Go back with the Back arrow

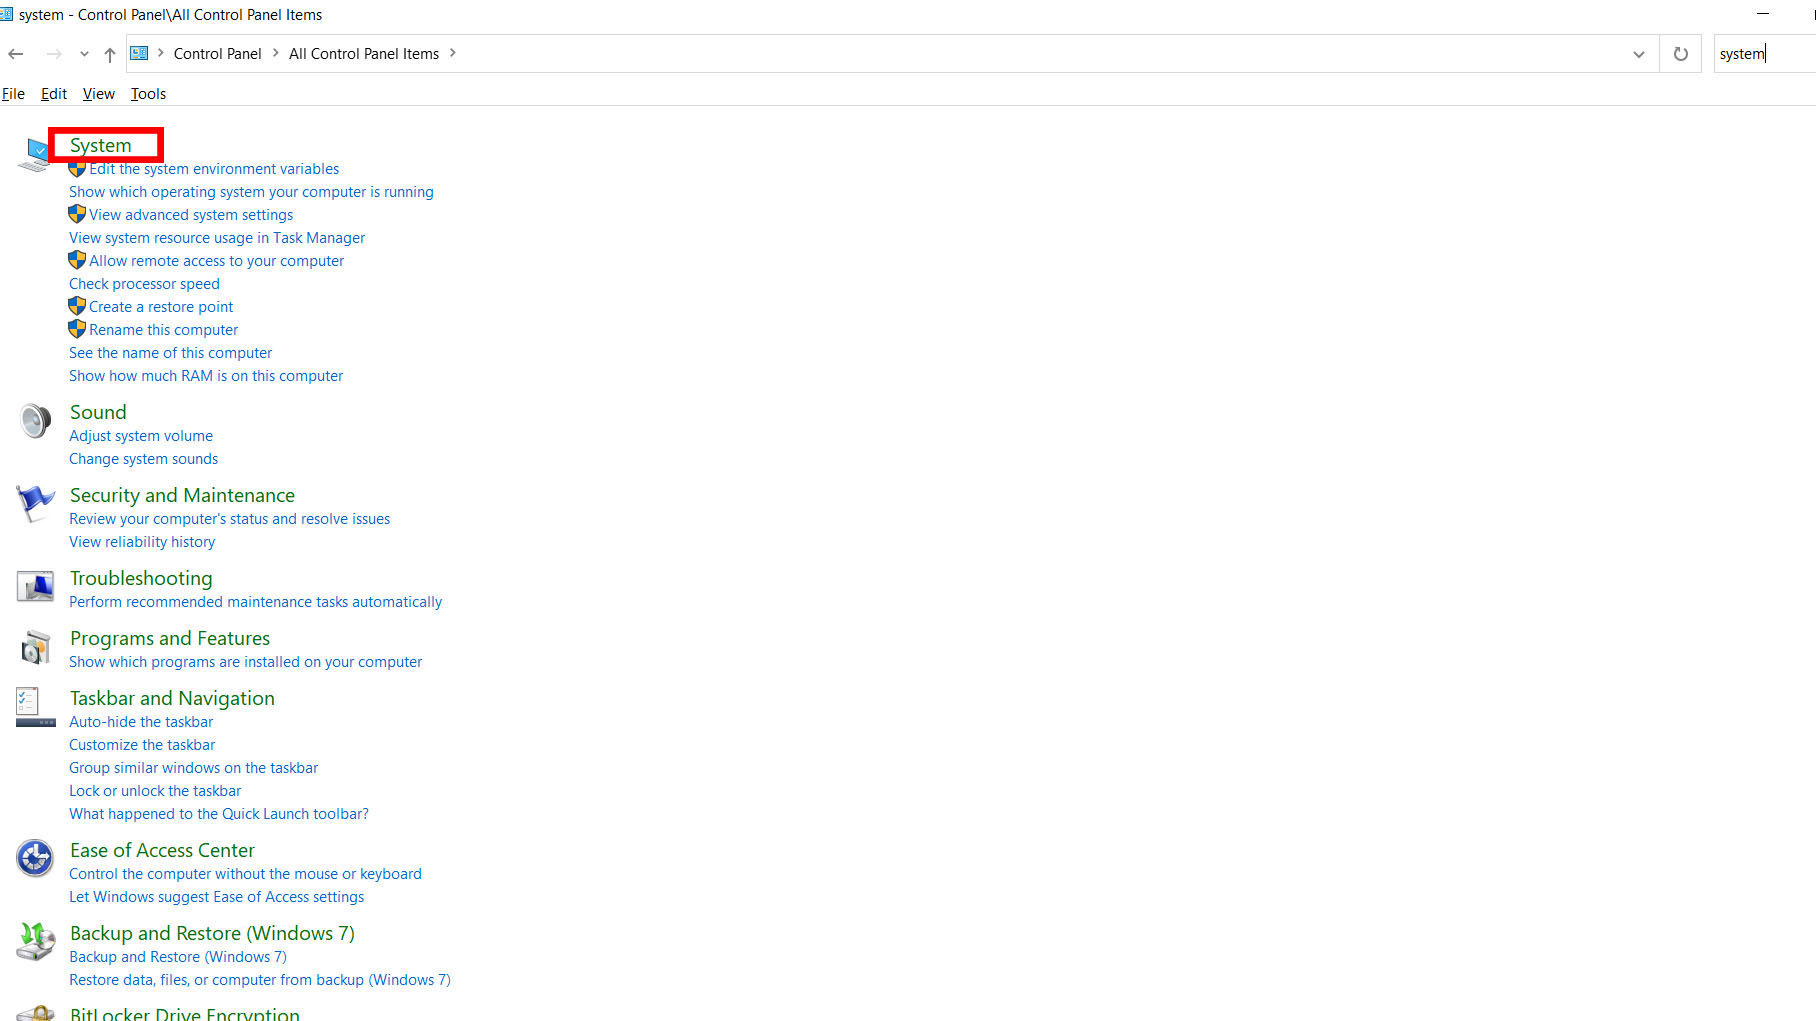(16, 54)
